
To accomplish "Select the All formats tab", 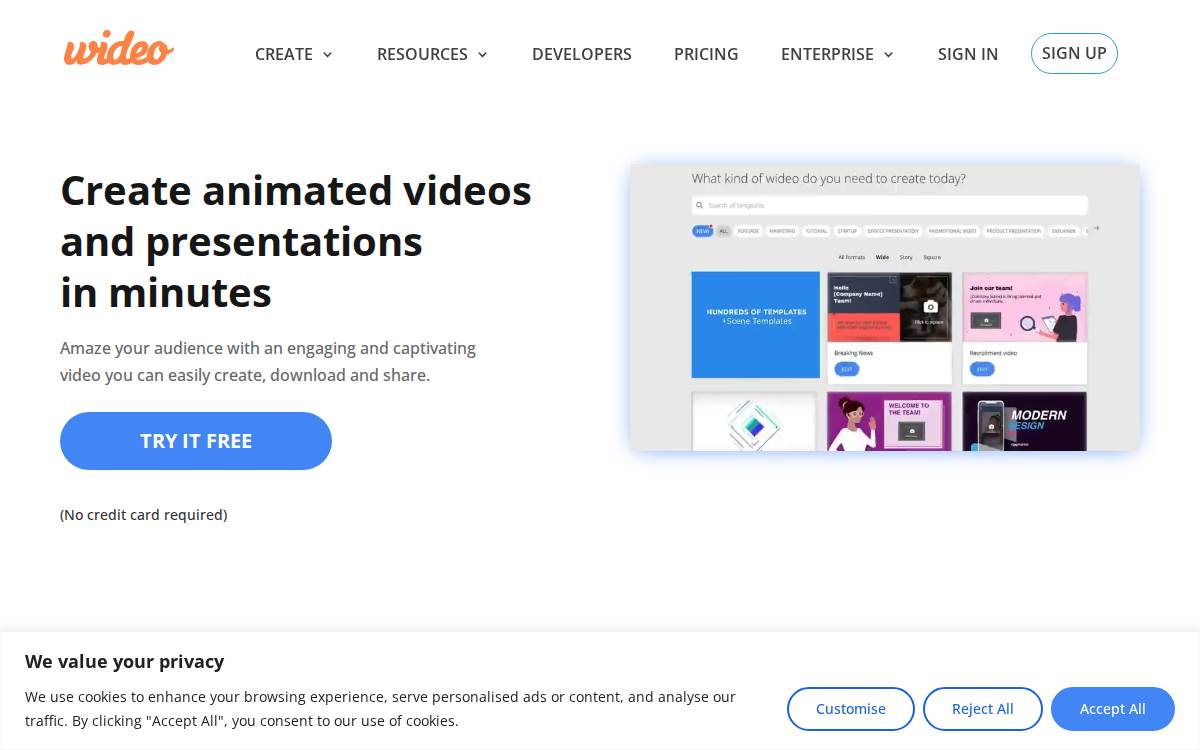I will click(x=852, y=257).
